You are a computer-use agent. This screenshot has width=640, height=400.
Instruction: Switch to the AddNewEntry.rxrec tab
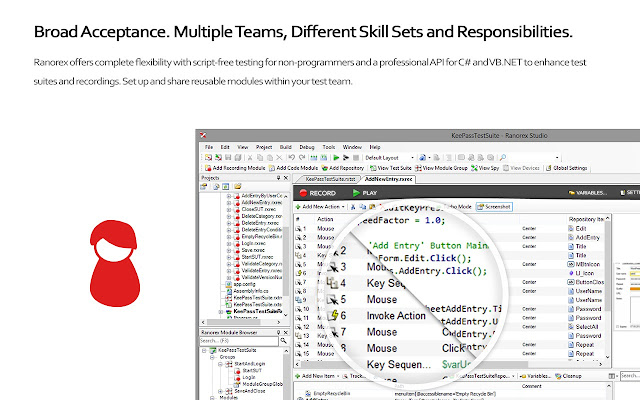[388, 179]
